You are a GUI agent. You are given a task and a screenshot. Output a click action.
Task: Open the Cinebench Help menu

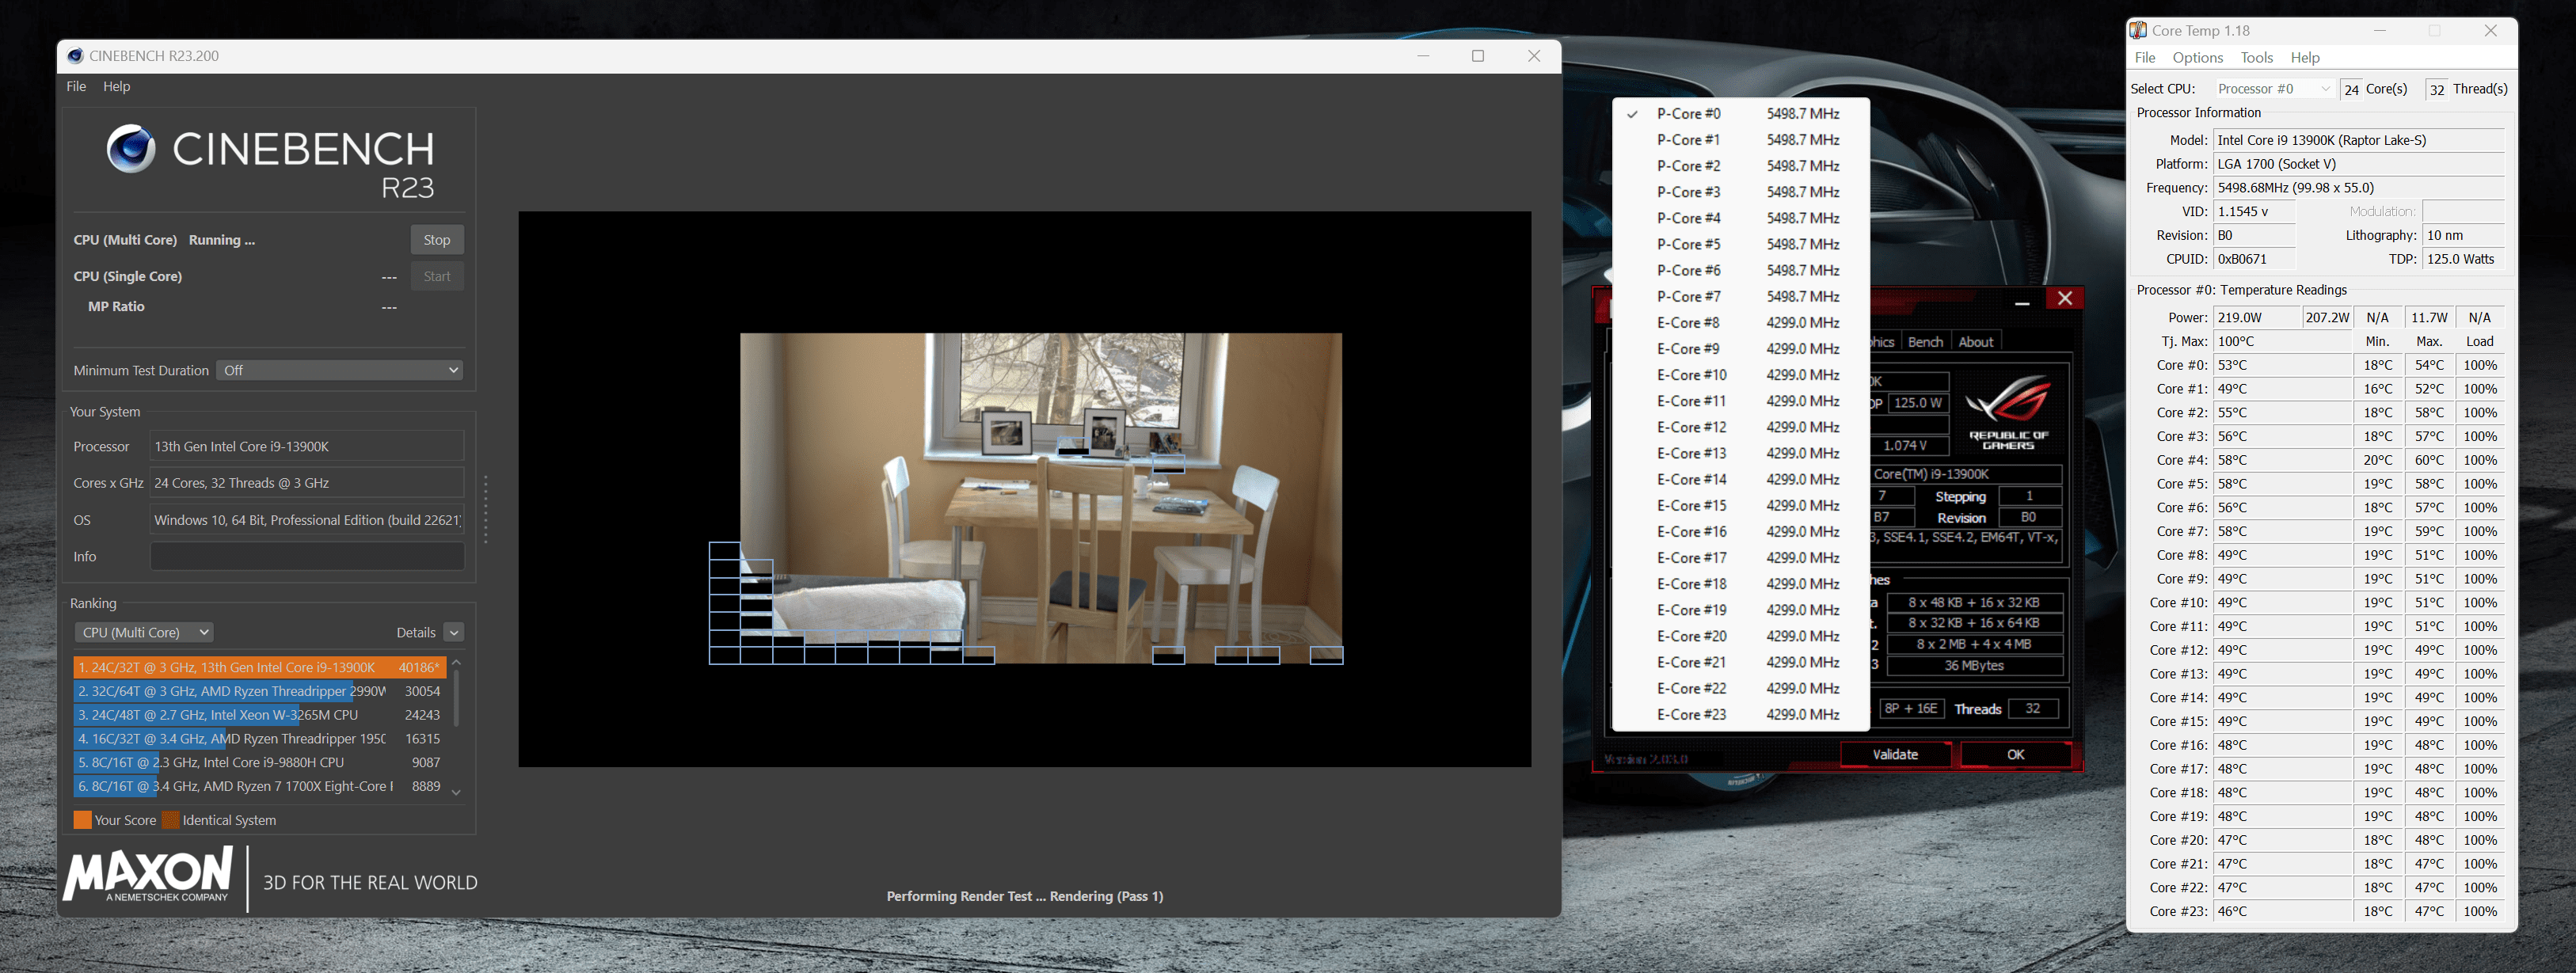[x=117, y=87]
